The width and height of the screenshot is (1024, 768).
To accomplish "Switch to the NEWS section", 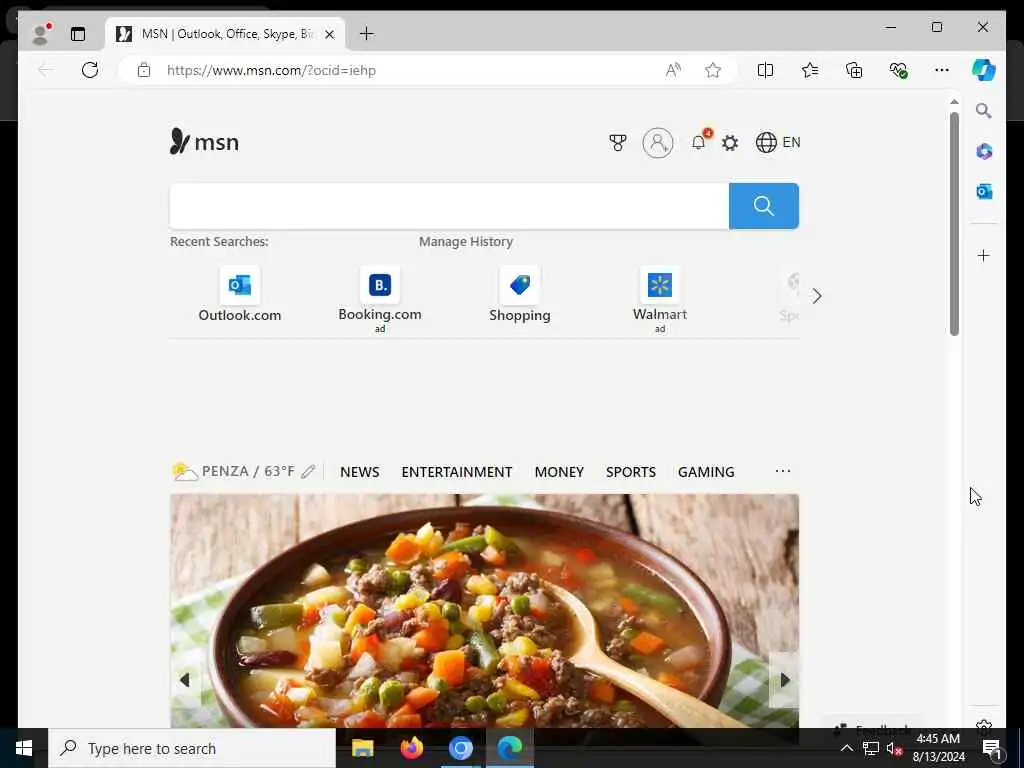I will pos(359,472).
